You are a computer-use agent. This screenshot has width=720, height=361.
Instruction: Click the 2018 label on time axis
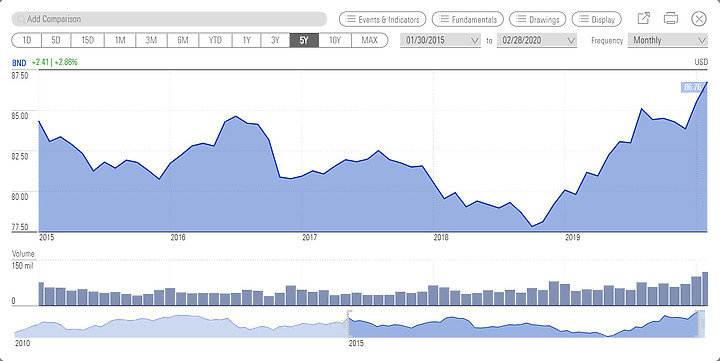click(441, 237)
